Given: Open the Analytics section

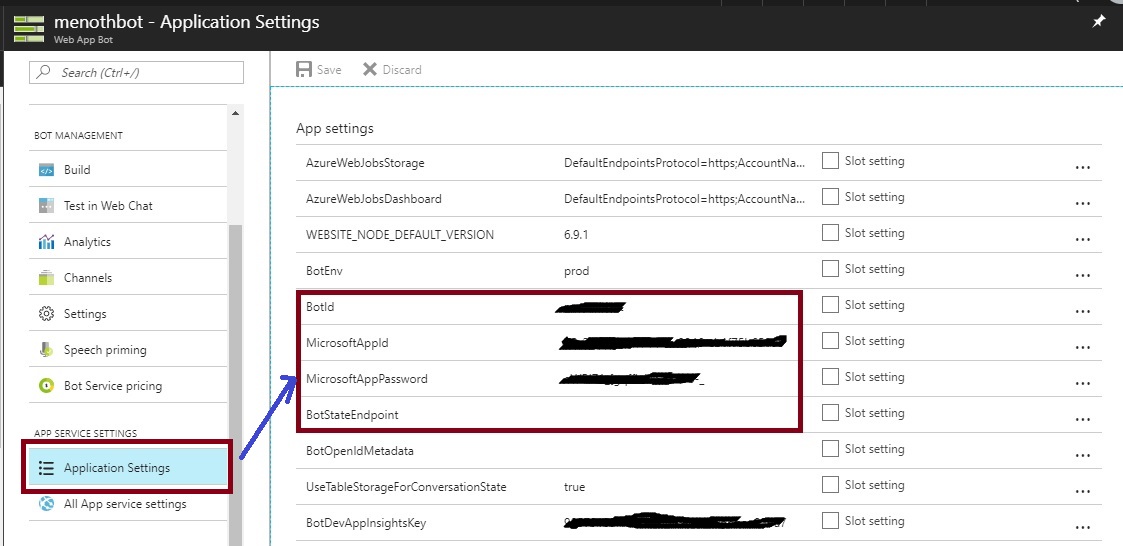Looking at the screenshot, I should click(127, 241).
